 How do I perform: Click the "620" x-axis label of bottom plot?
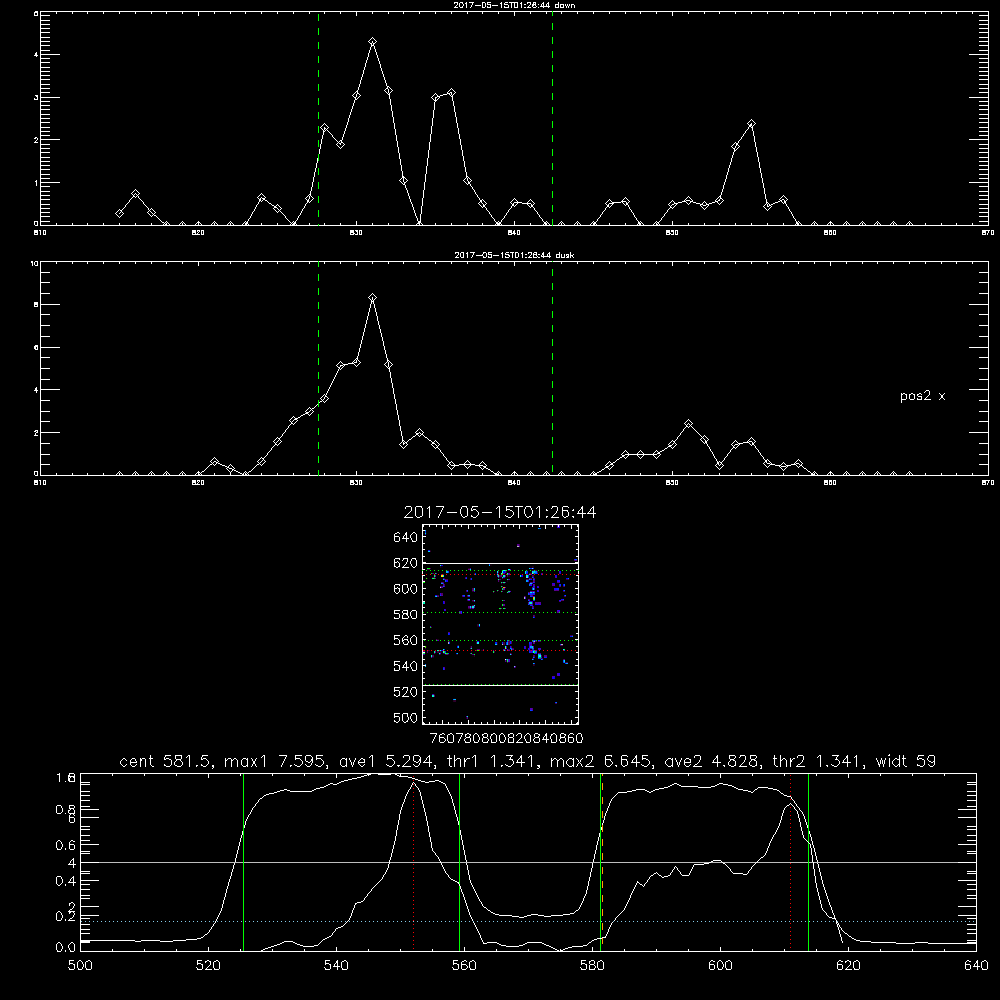[x=848, y=966]
